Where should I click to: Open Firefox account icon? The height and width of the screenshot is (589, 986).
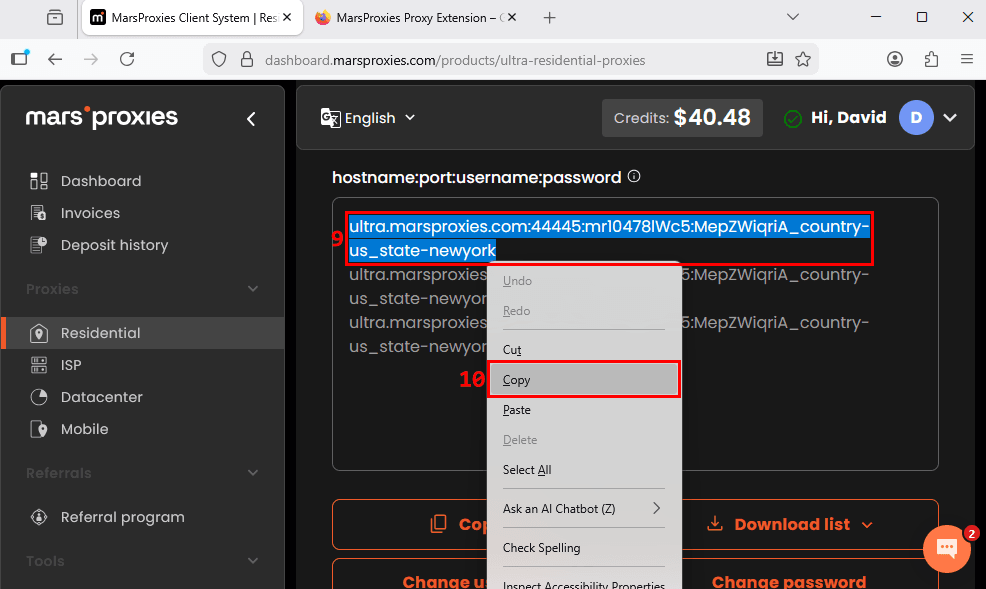[895, 59]
